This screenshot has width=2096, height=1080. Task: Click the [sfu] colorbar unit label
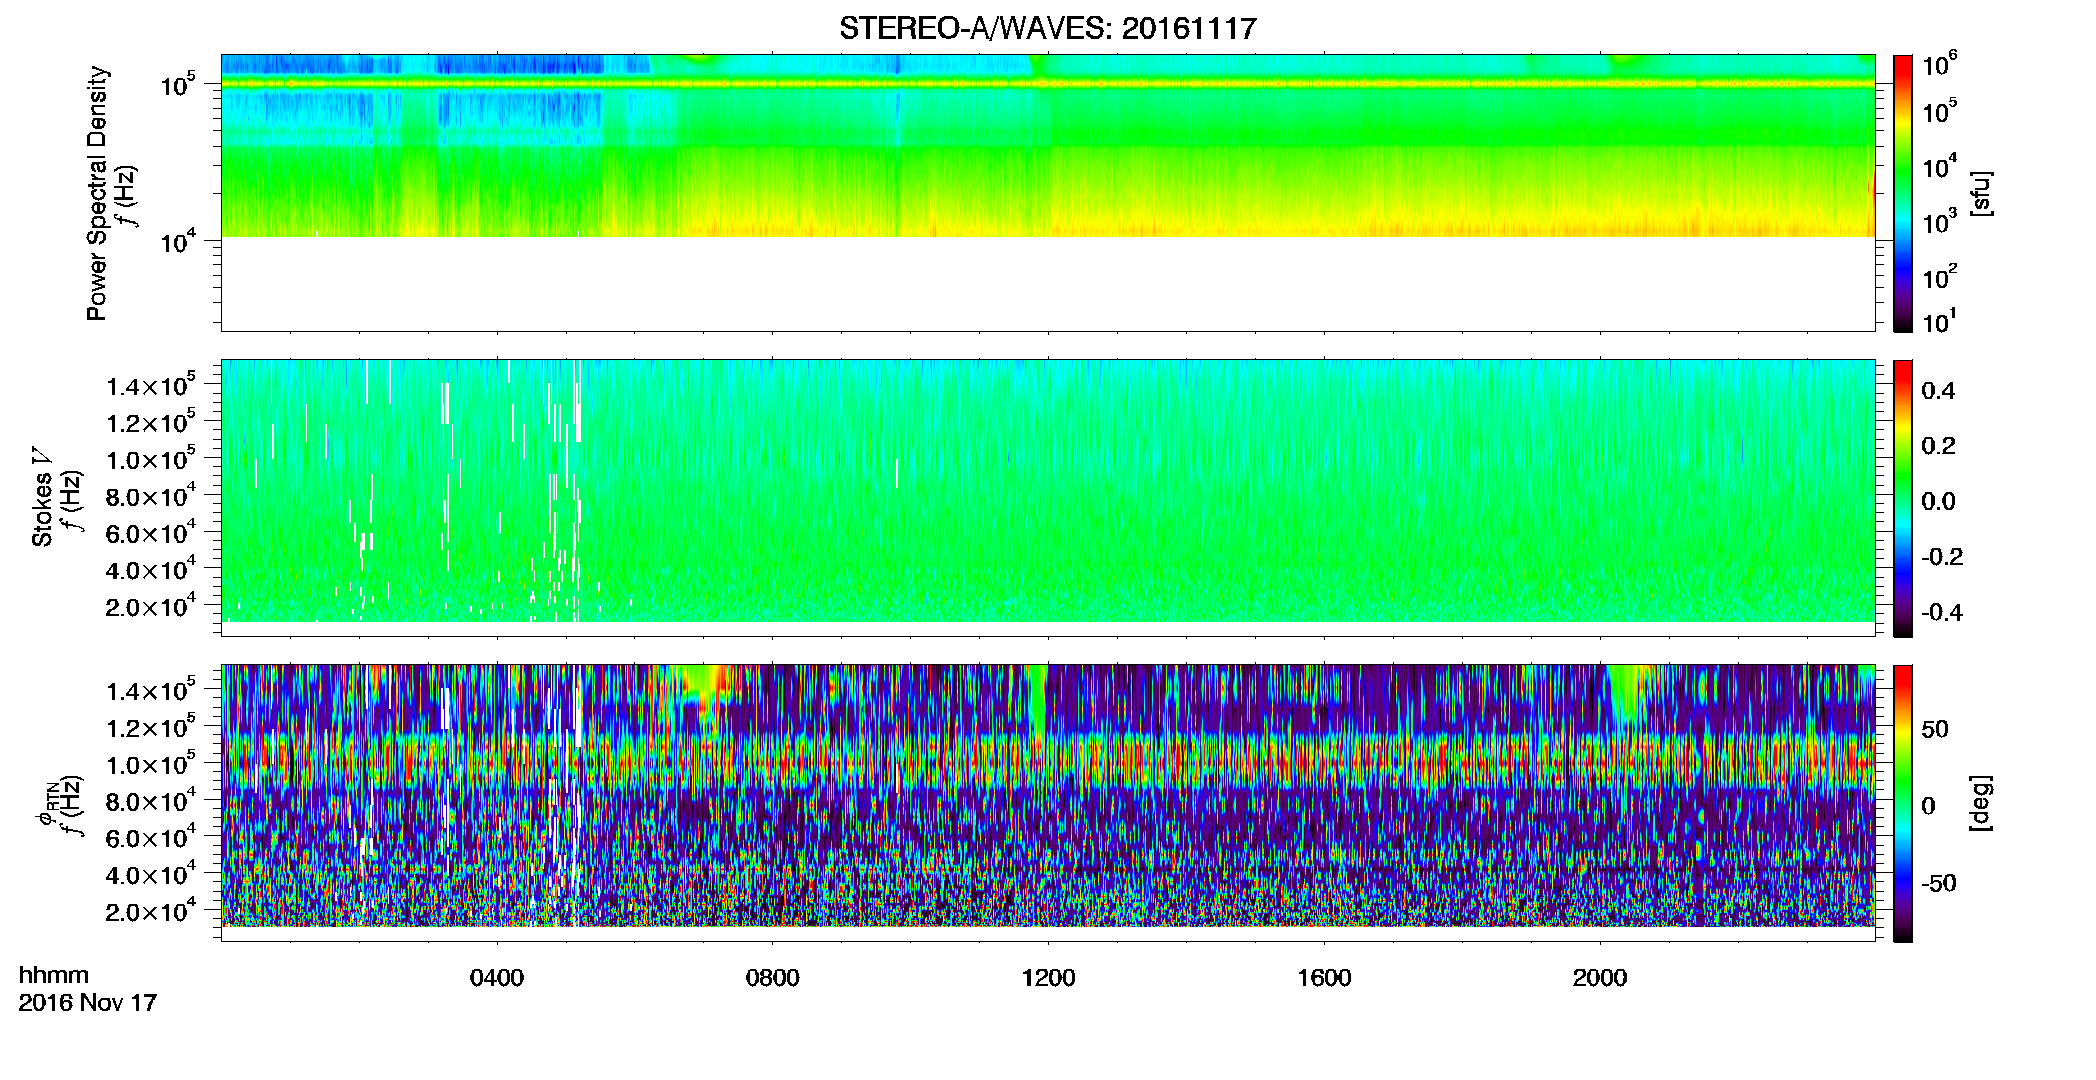pos(1982,194)
